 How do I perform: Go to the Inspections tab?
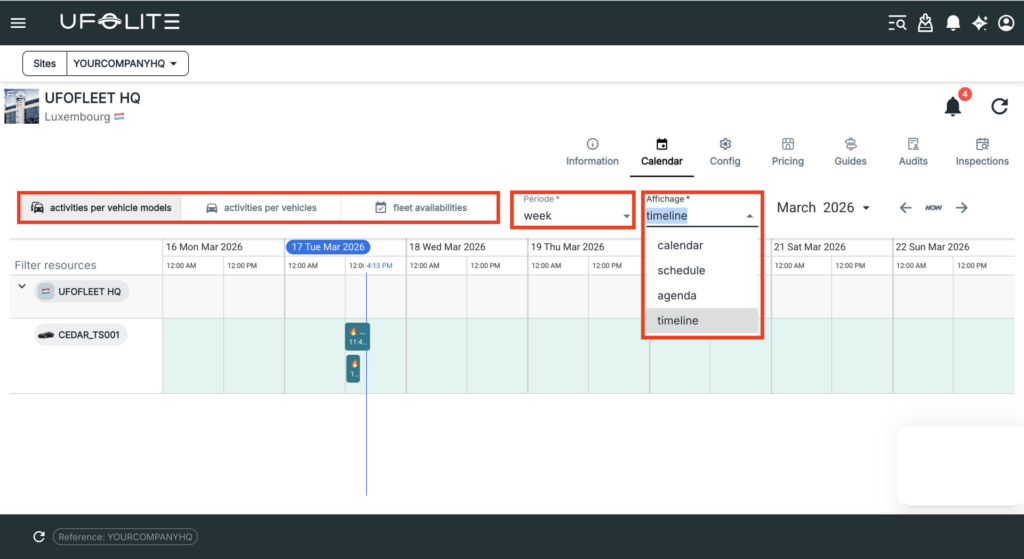tap(981, 152)
